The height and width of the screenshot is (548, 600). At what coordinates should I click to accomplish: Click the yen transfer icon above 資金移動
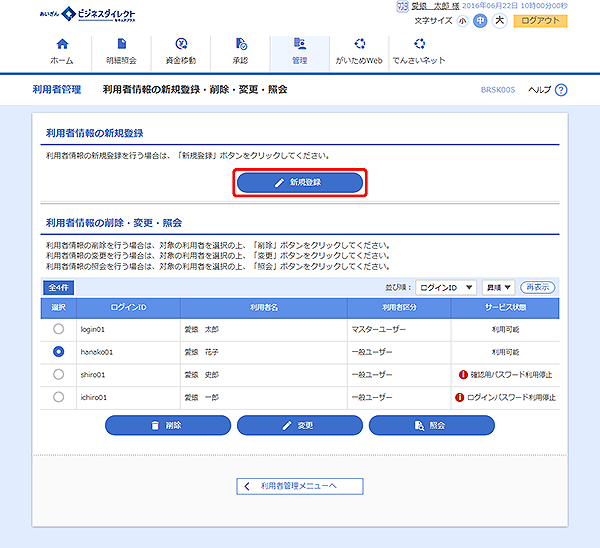[181, 44]
